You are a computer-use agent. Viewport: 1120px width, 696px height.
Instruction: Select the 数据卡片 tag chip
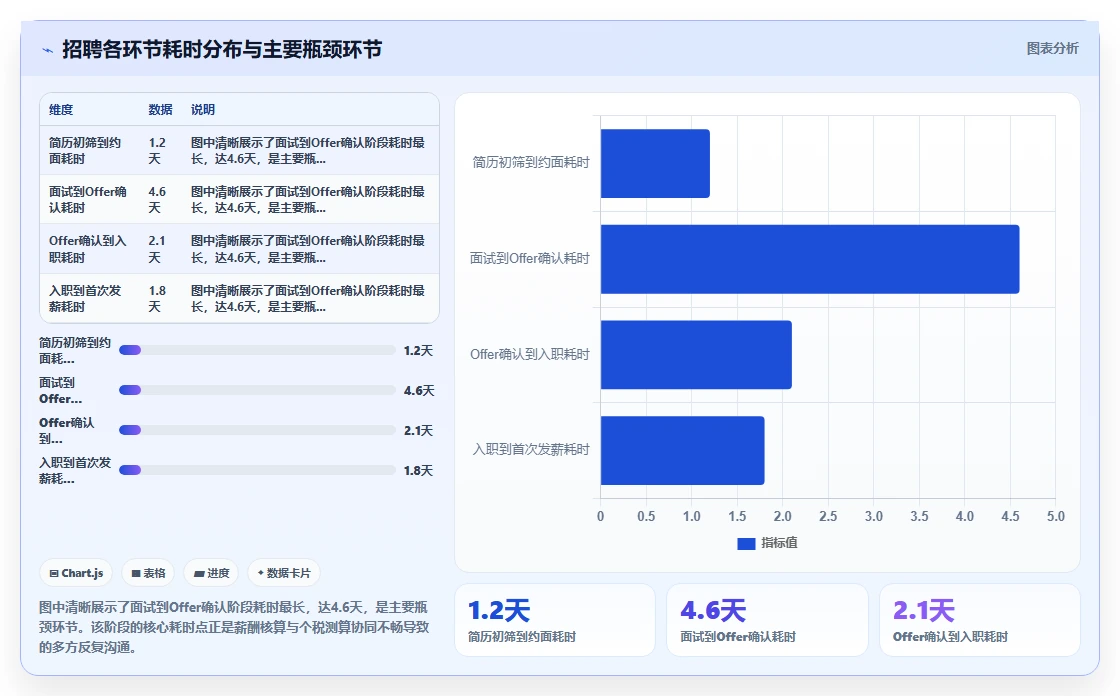(284, 573)
